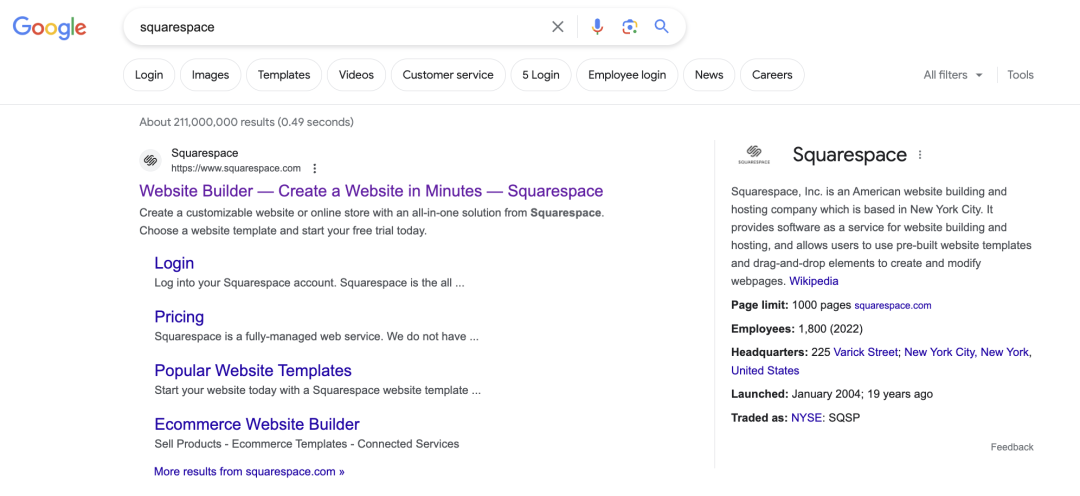The image size is (1080, 496).
Task: Select the Images filter chip
Action: click(x=210, y=75)
